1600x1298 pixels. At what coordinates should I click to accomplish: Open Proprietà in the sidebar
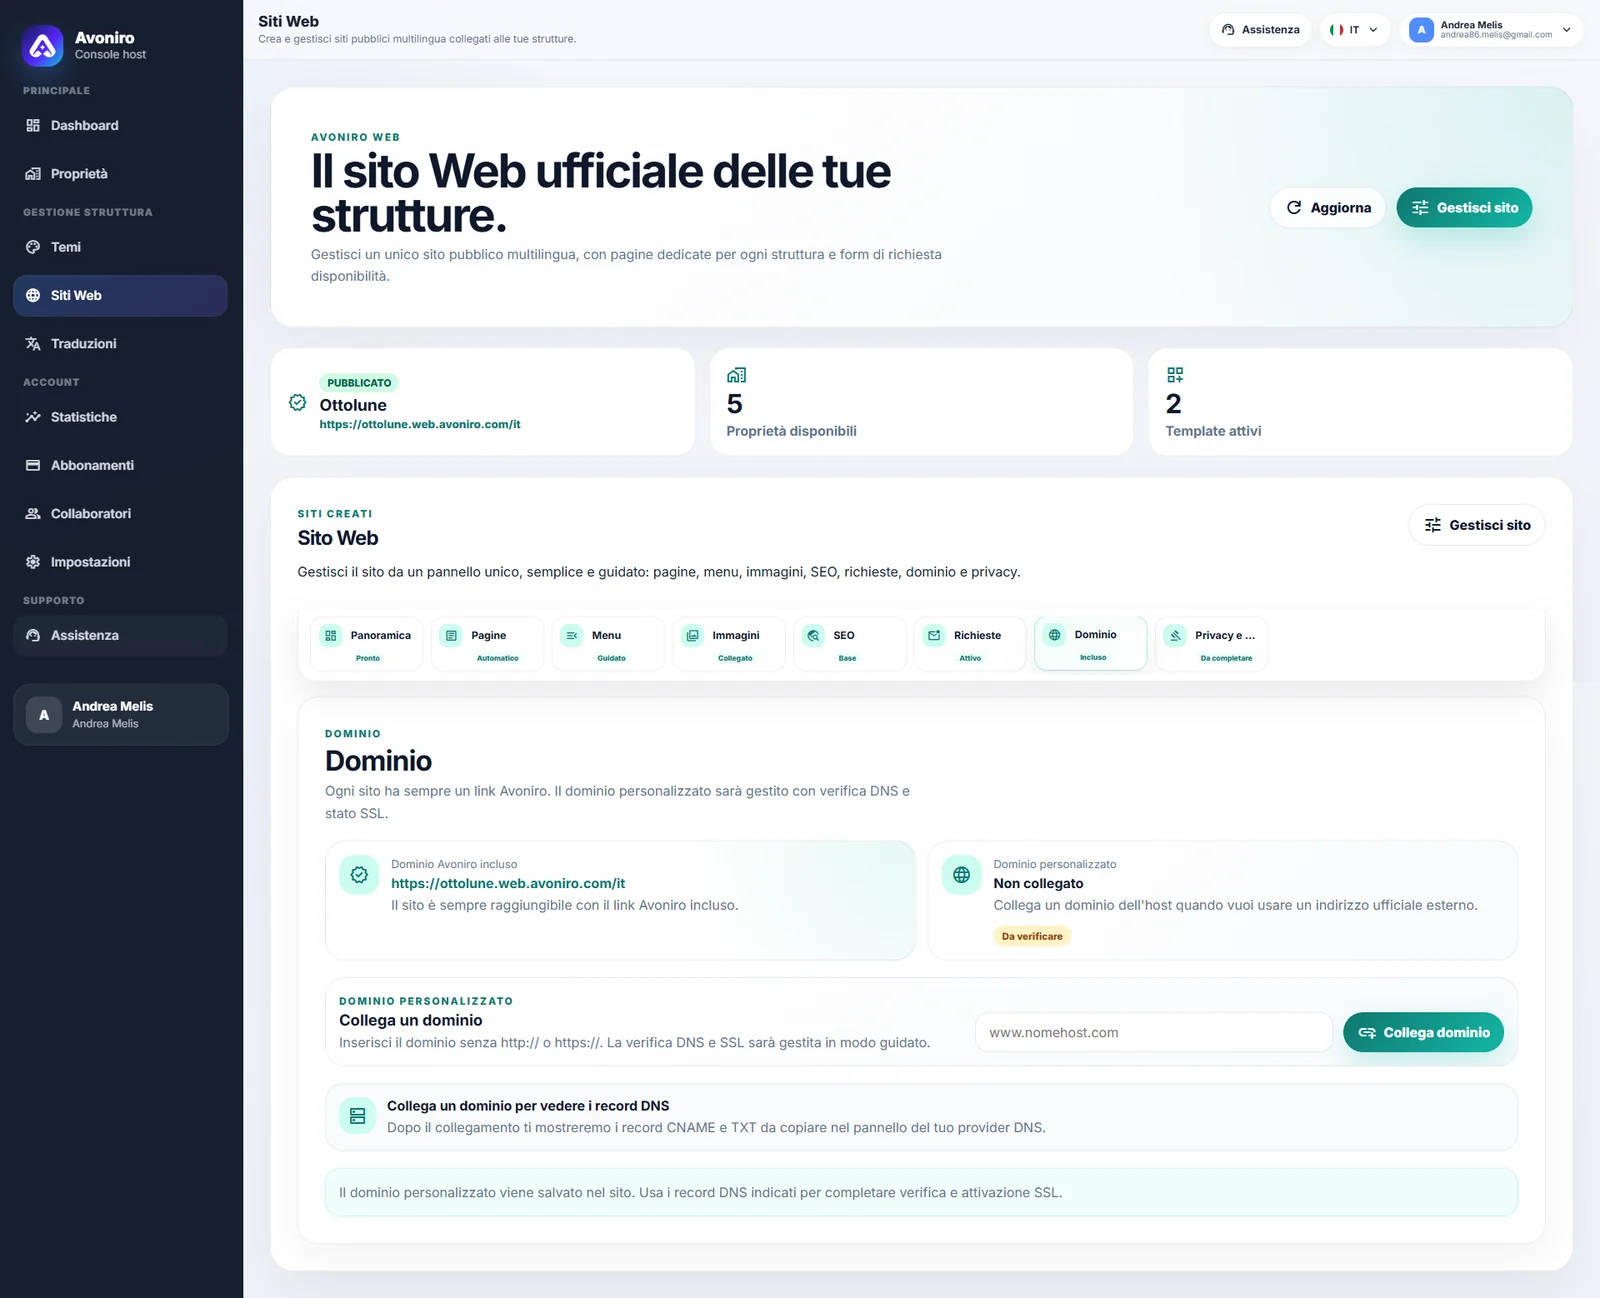120,174
